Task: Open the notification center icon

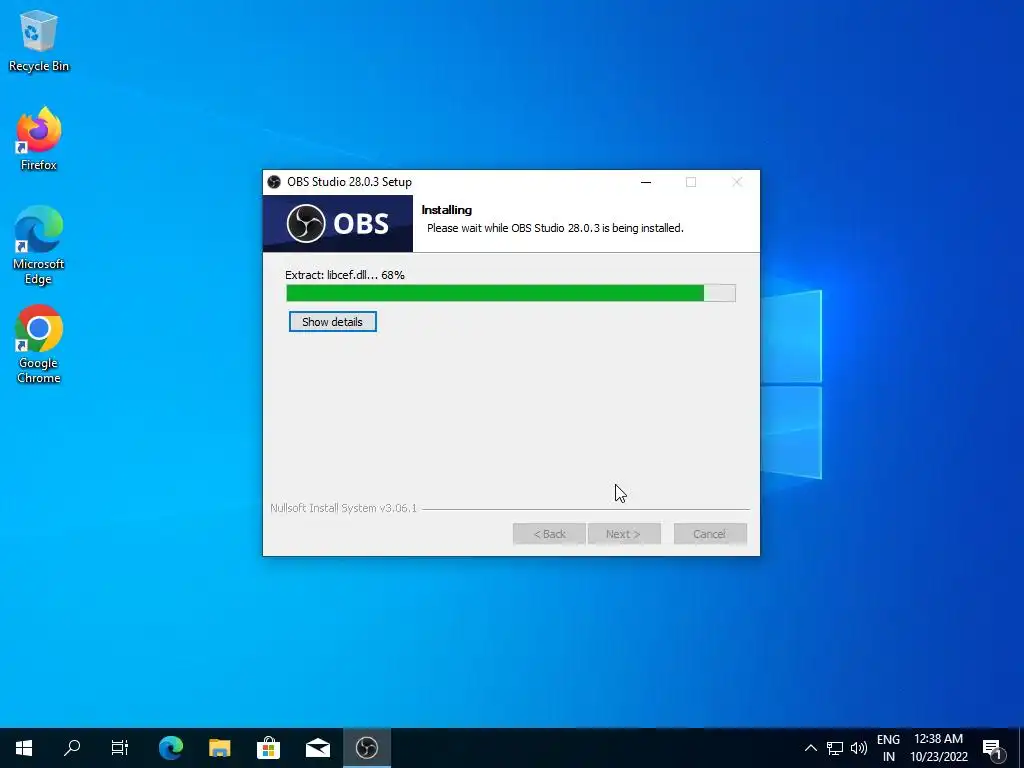Action: tap(993, 748)
